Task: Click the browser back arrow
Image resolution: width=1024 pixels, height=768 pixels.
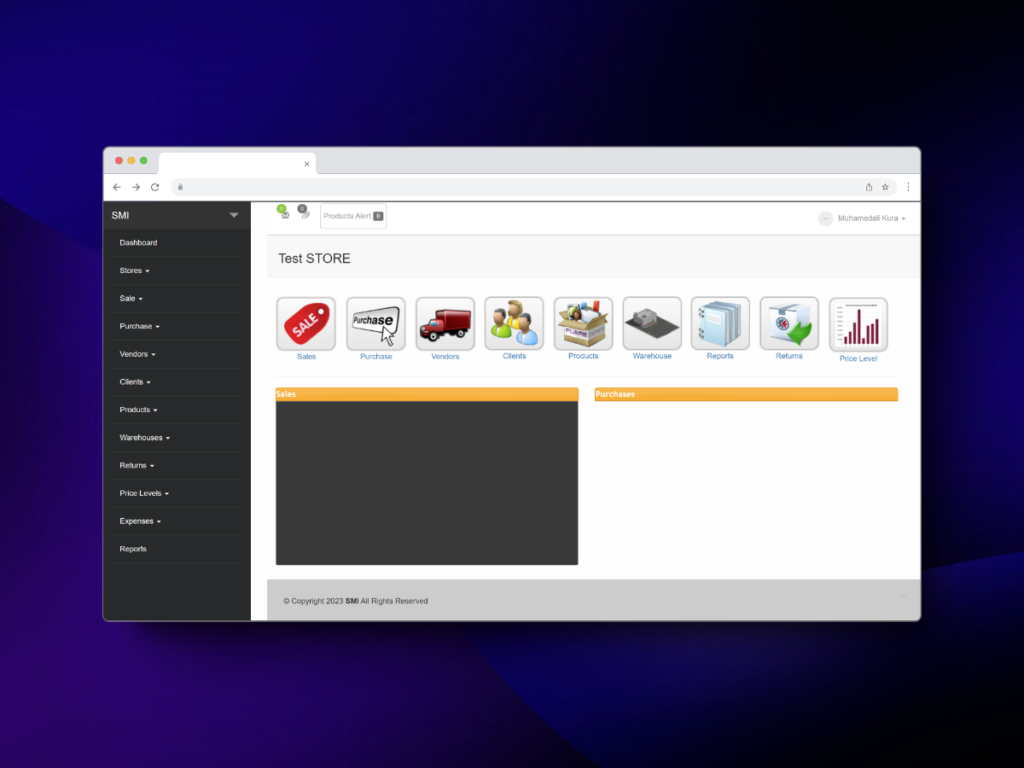Action: (117, 187)
